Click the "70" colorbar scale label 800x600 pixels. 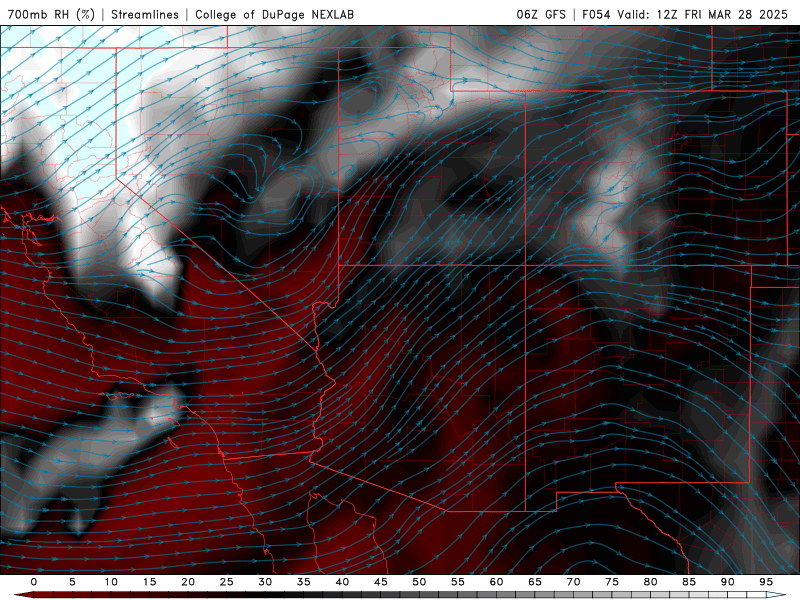tap(573, 582)
